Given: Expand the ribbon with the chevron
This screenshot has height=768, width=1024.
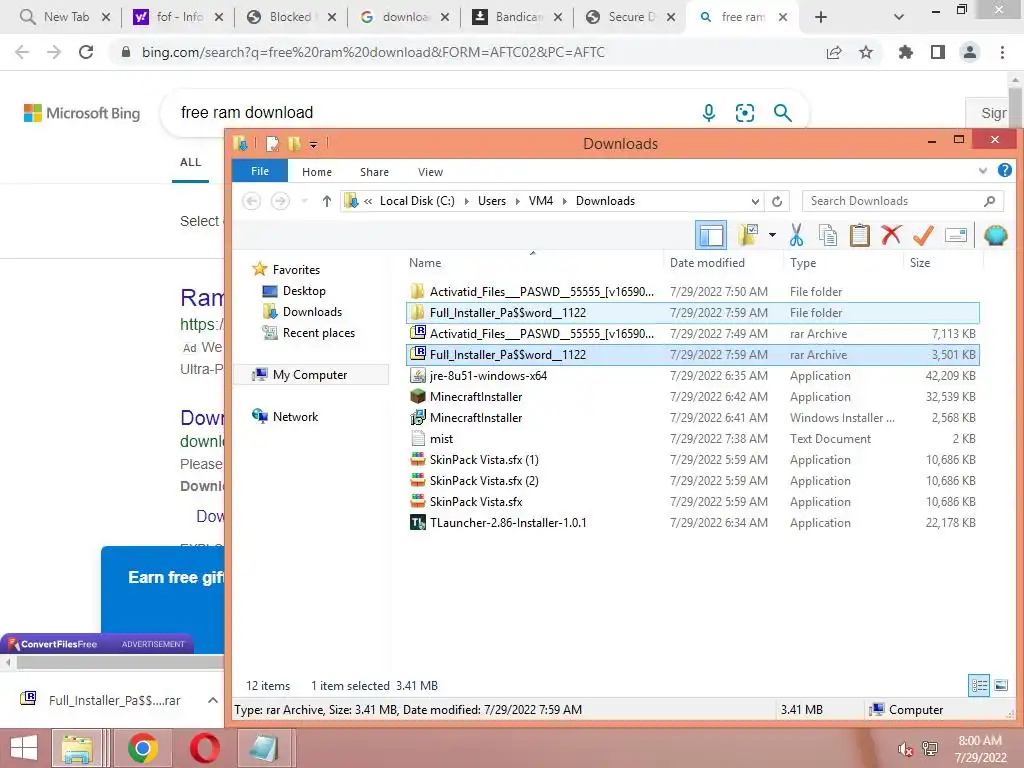Looking at the screenshot, I should point(982,170).
